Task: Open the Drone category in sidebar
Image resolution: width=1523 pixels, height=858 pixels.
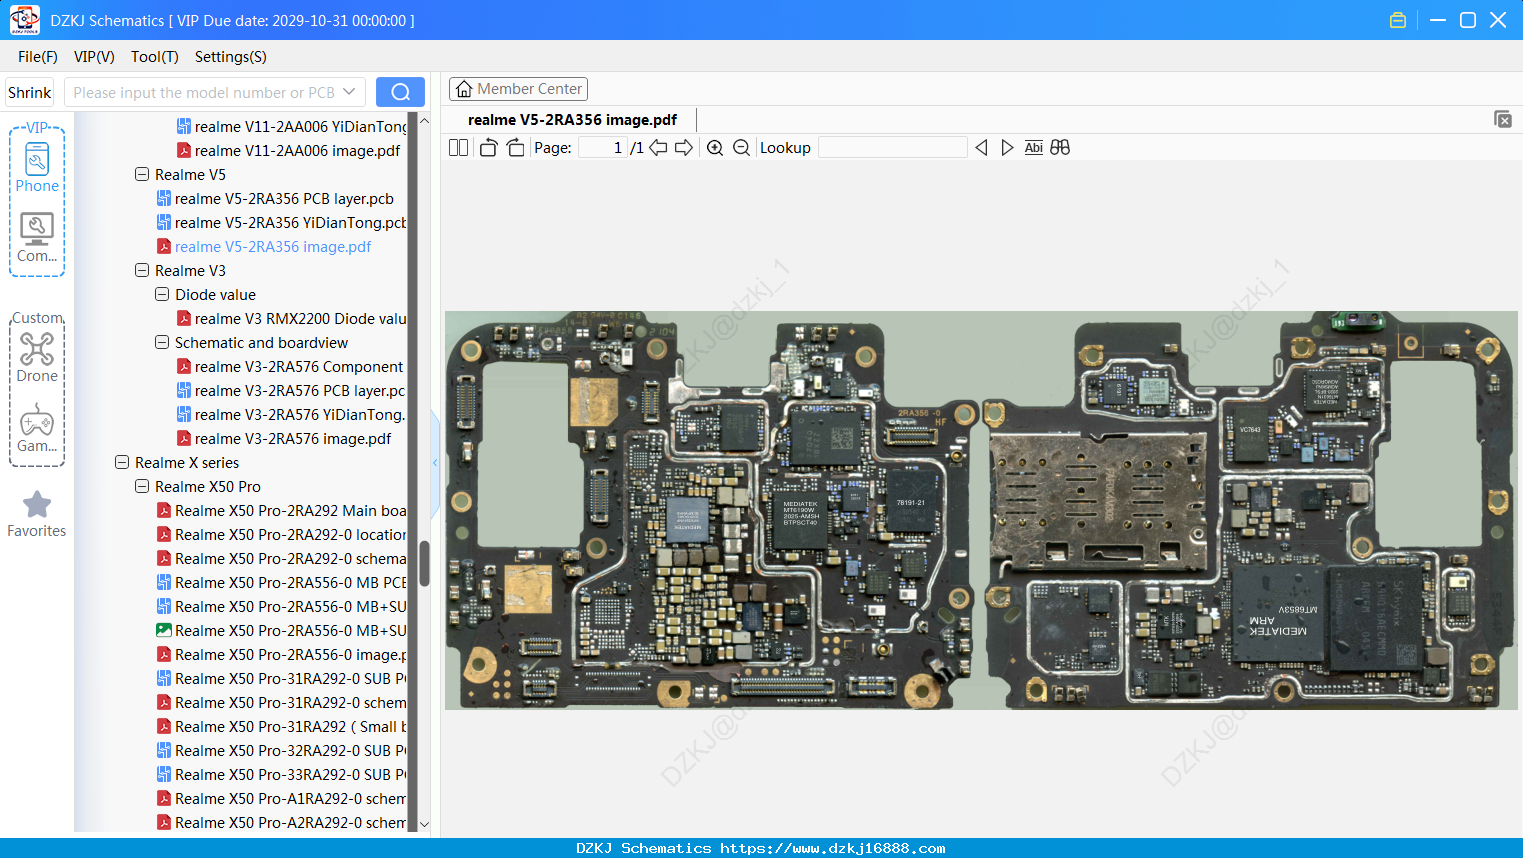Action: [x=37, y=357]
